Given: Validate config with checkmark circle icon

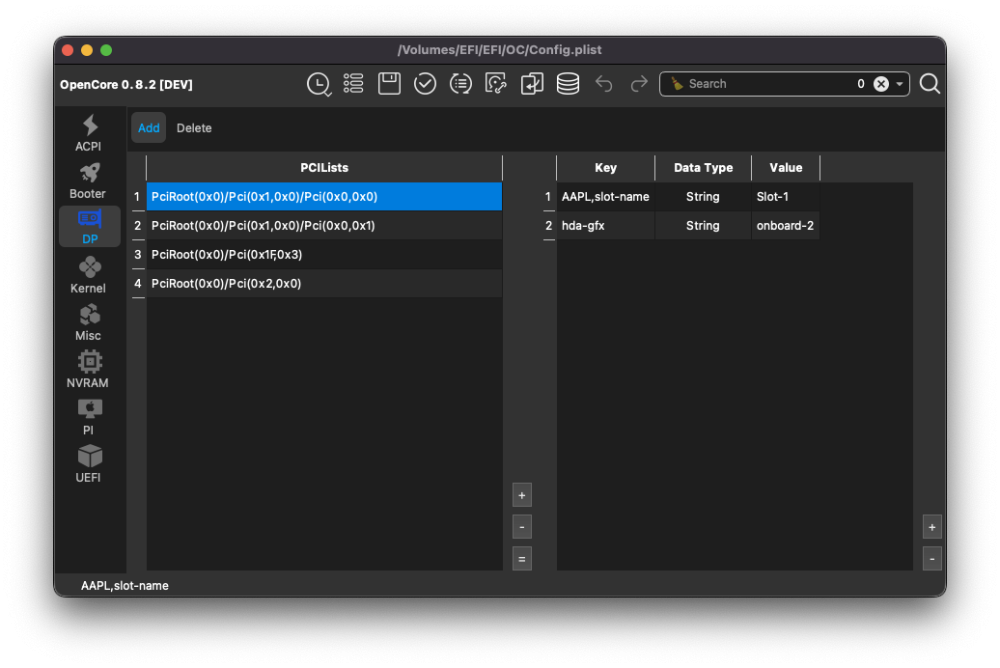Looking at the screenshot, I should [425, 84].
